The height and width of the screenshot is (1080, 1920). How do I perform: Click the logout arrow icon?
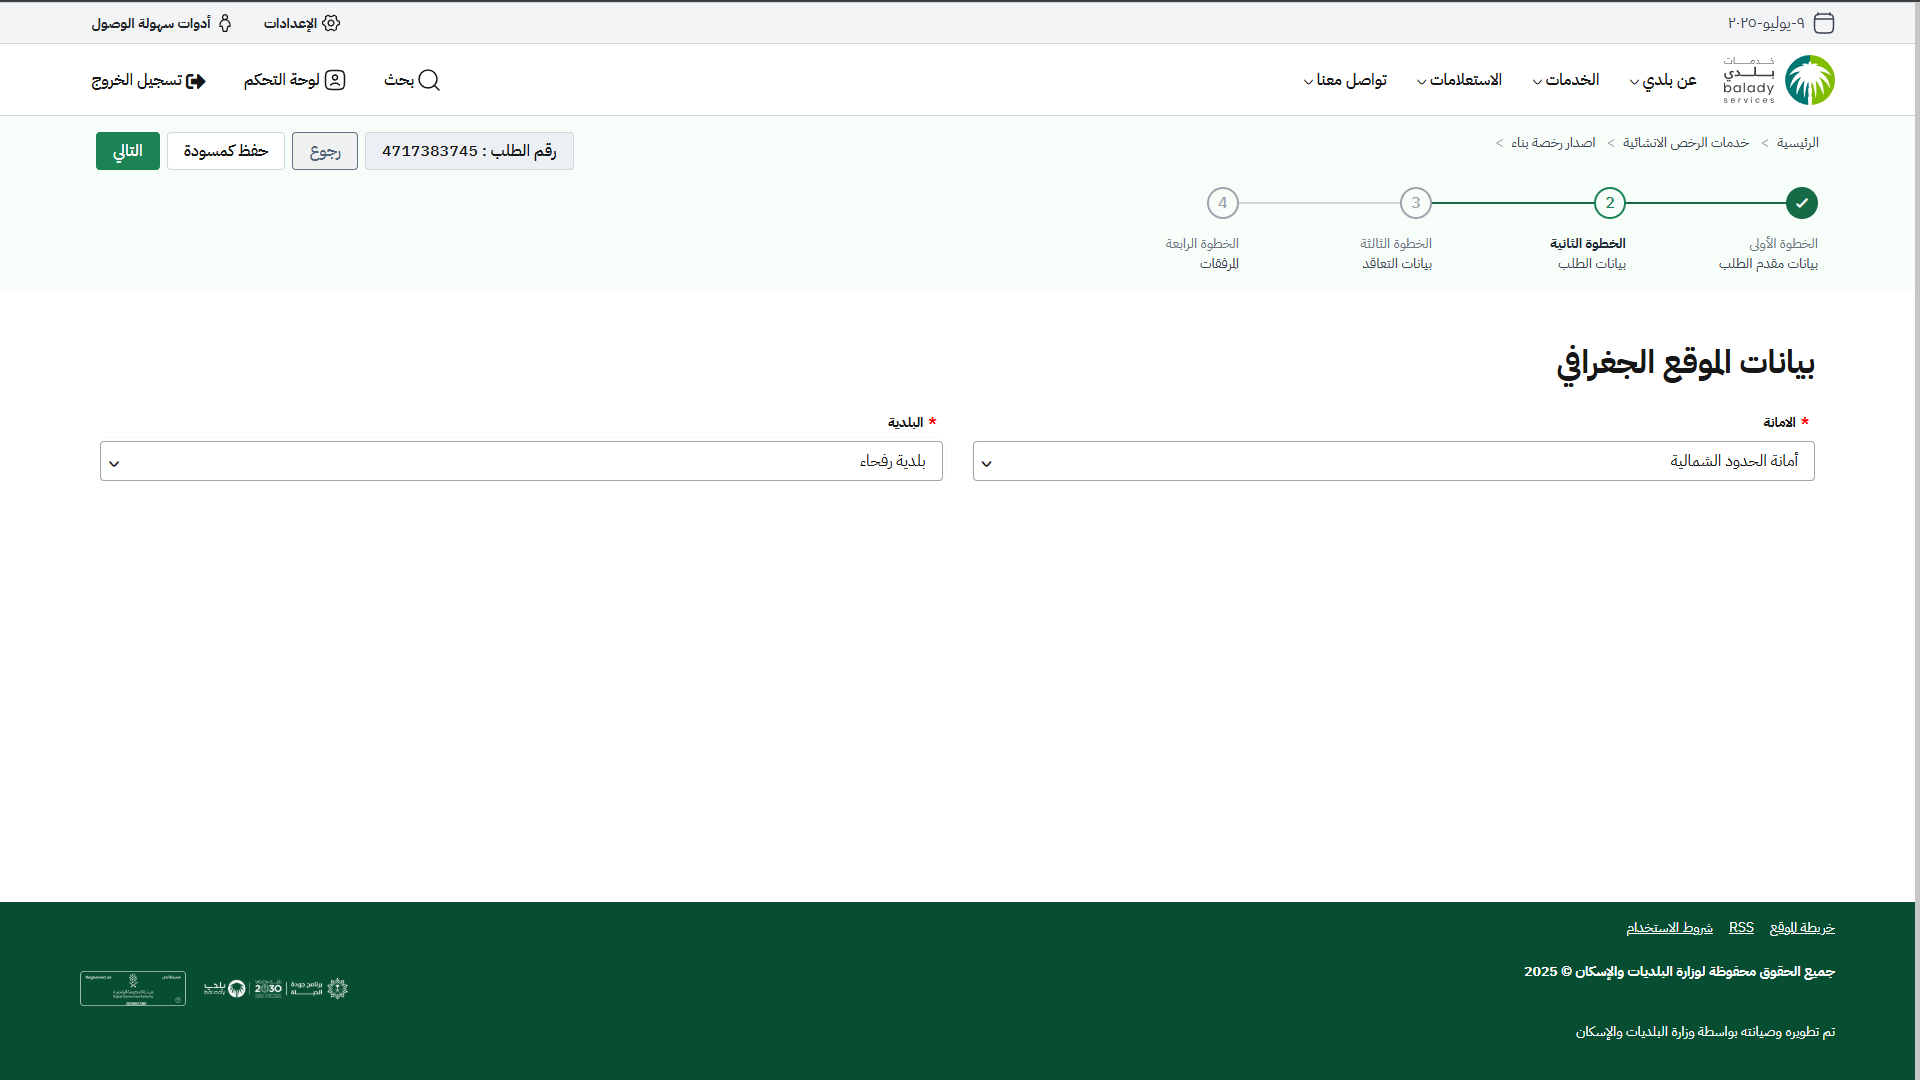coord(196,81)
